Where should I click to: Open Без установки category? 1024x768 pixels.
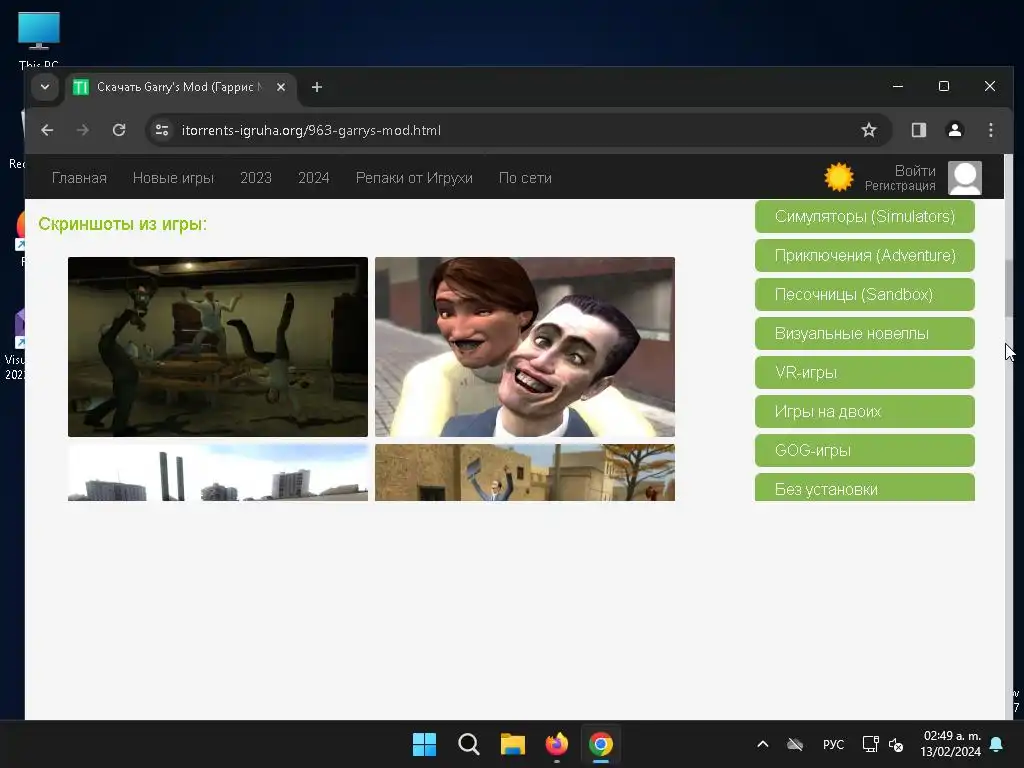coord(865,487)
